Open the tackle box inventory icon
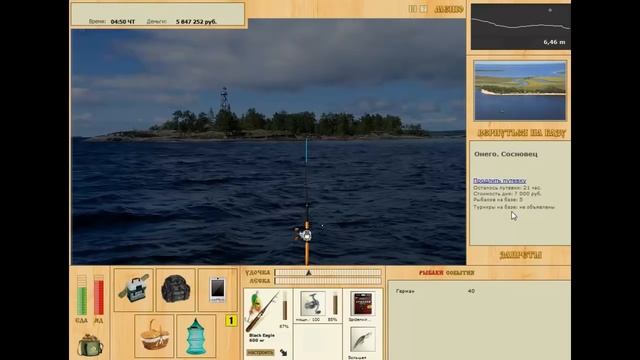Screen dimensions: 640x360 click(x=133, y=290)
